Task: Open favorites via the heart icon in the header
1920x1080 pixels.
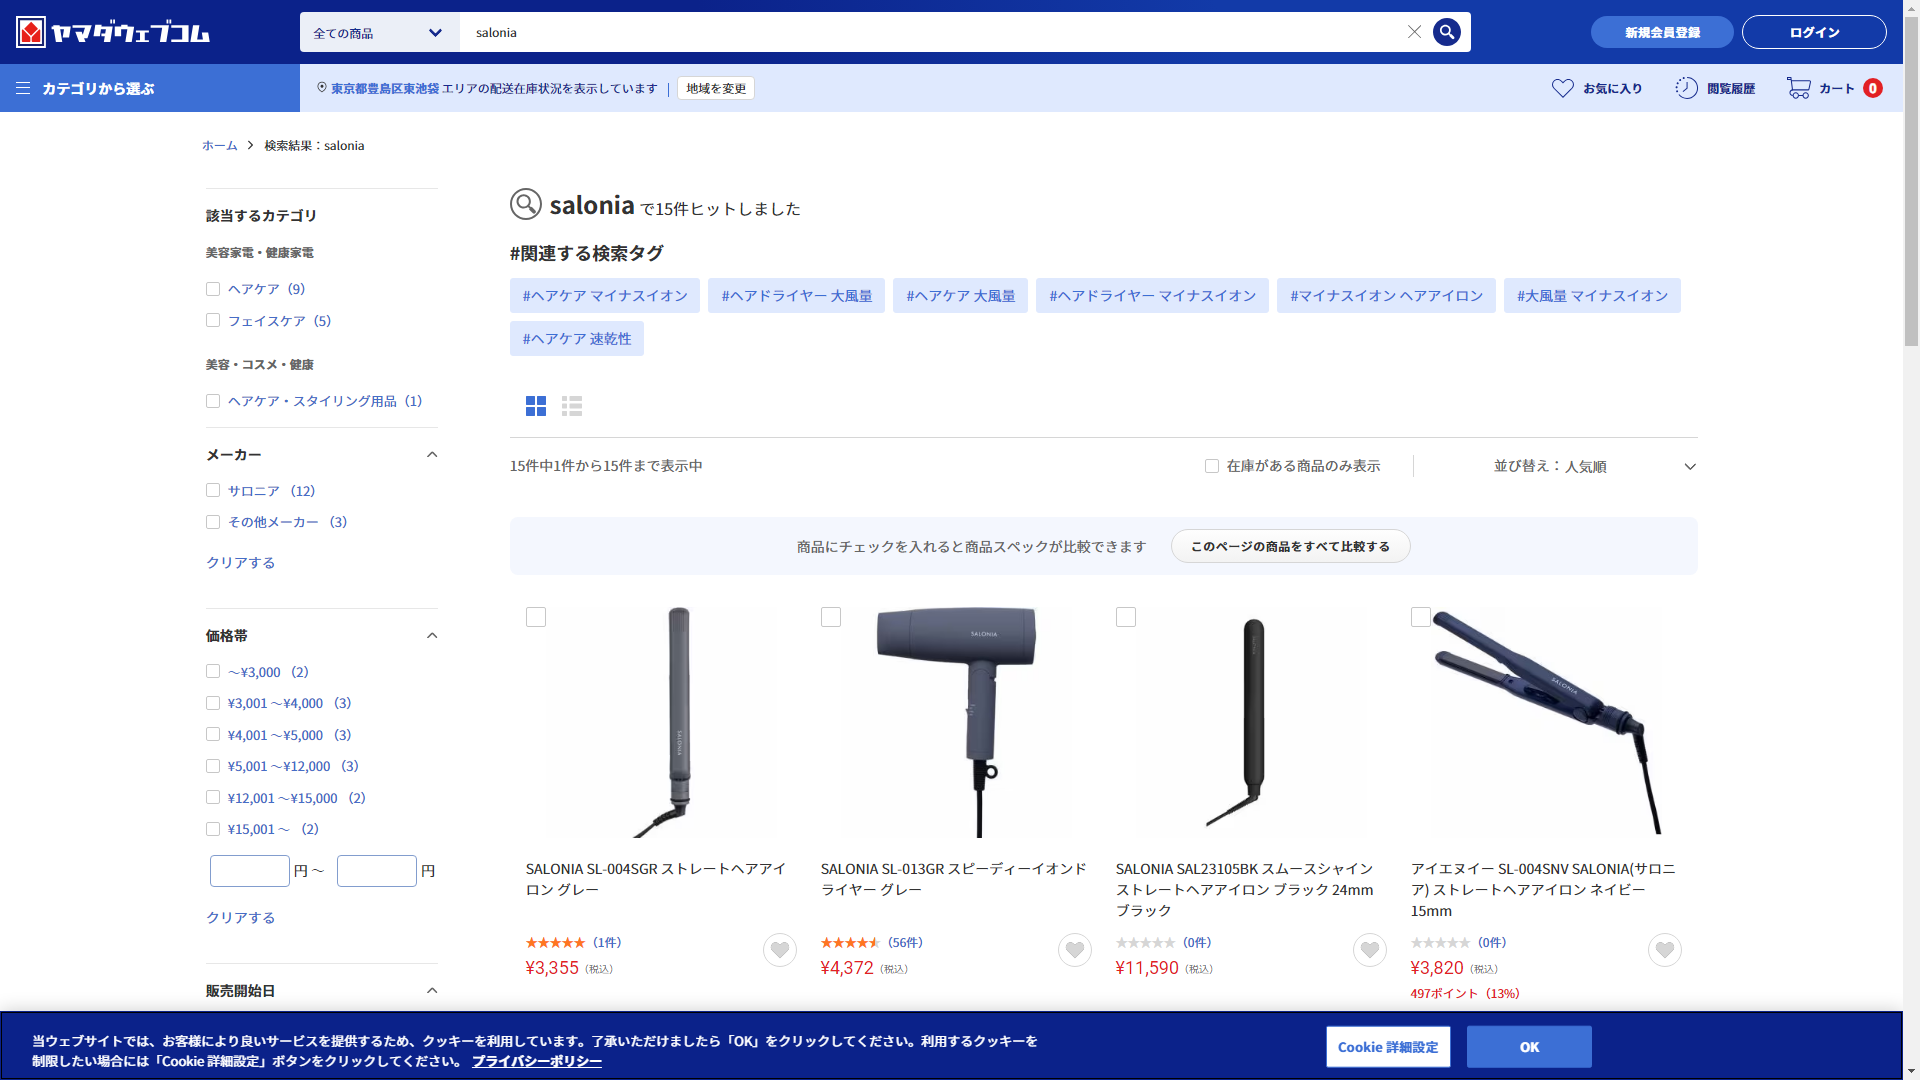Action: 1562,88
